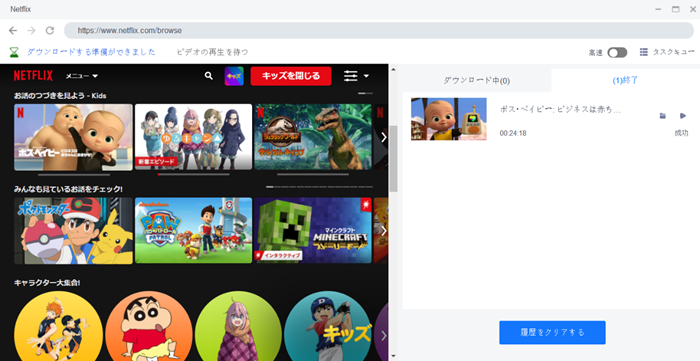Image resolution: width=700 pixels, height=361 pixels.
Task: Click the Netflix logo
Action: pyautogui.click(x=33, y=76)
